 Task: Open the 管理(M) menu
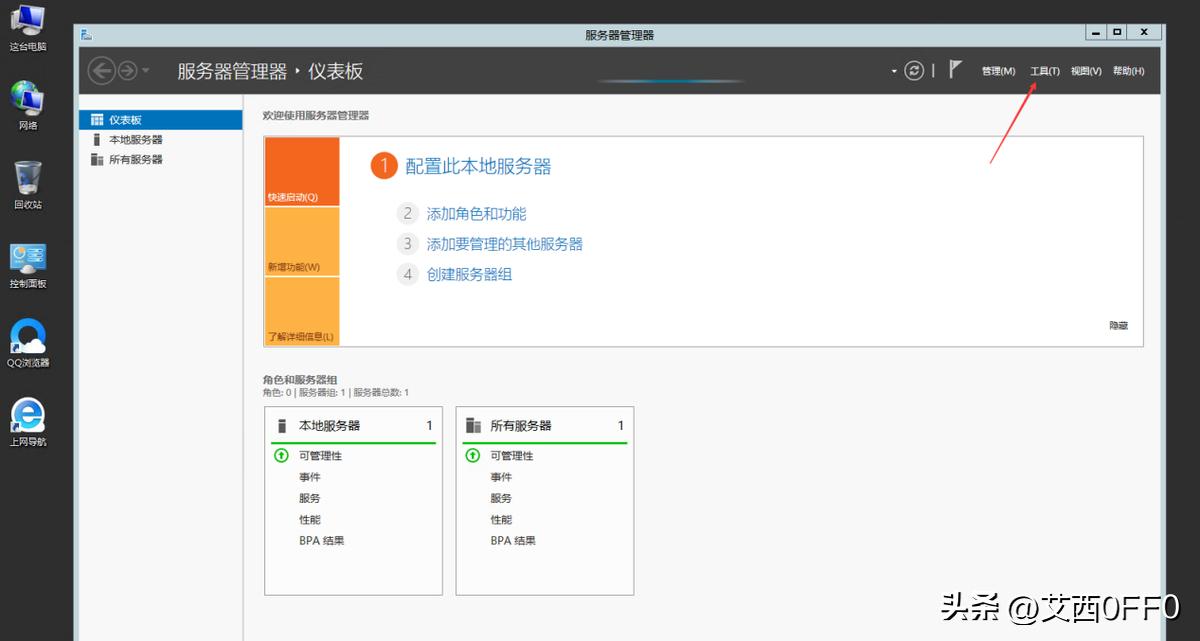point(997,70)
